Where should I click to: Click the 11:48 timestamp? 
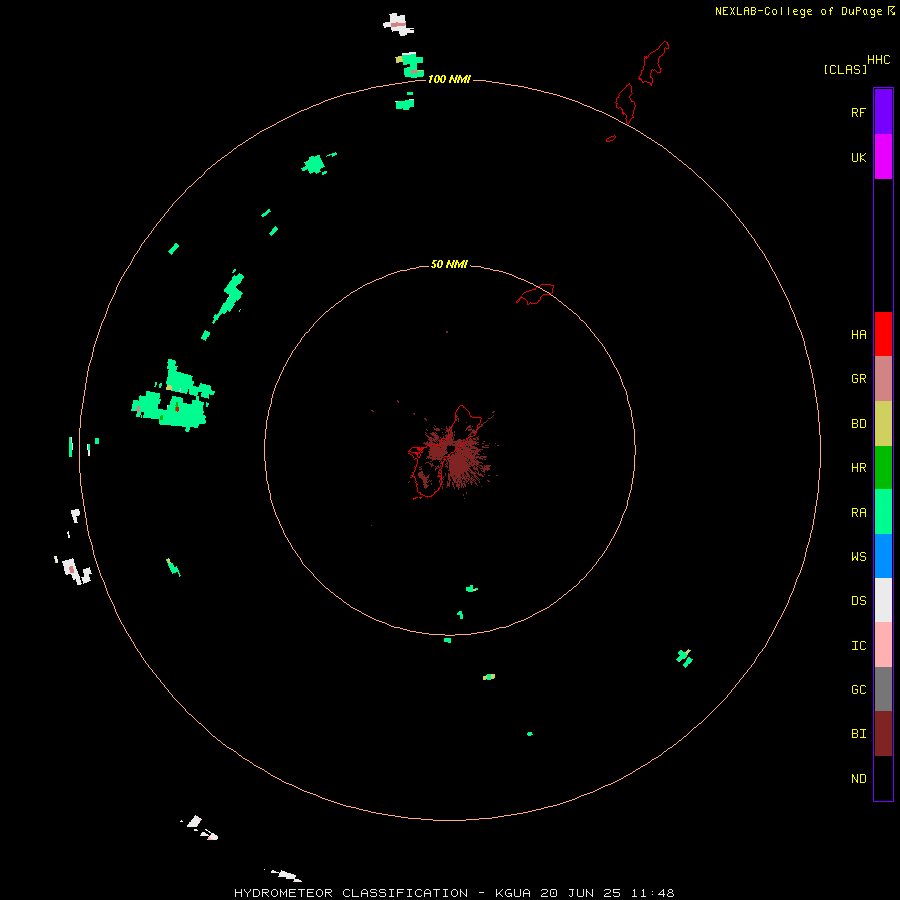pos(652,893)
